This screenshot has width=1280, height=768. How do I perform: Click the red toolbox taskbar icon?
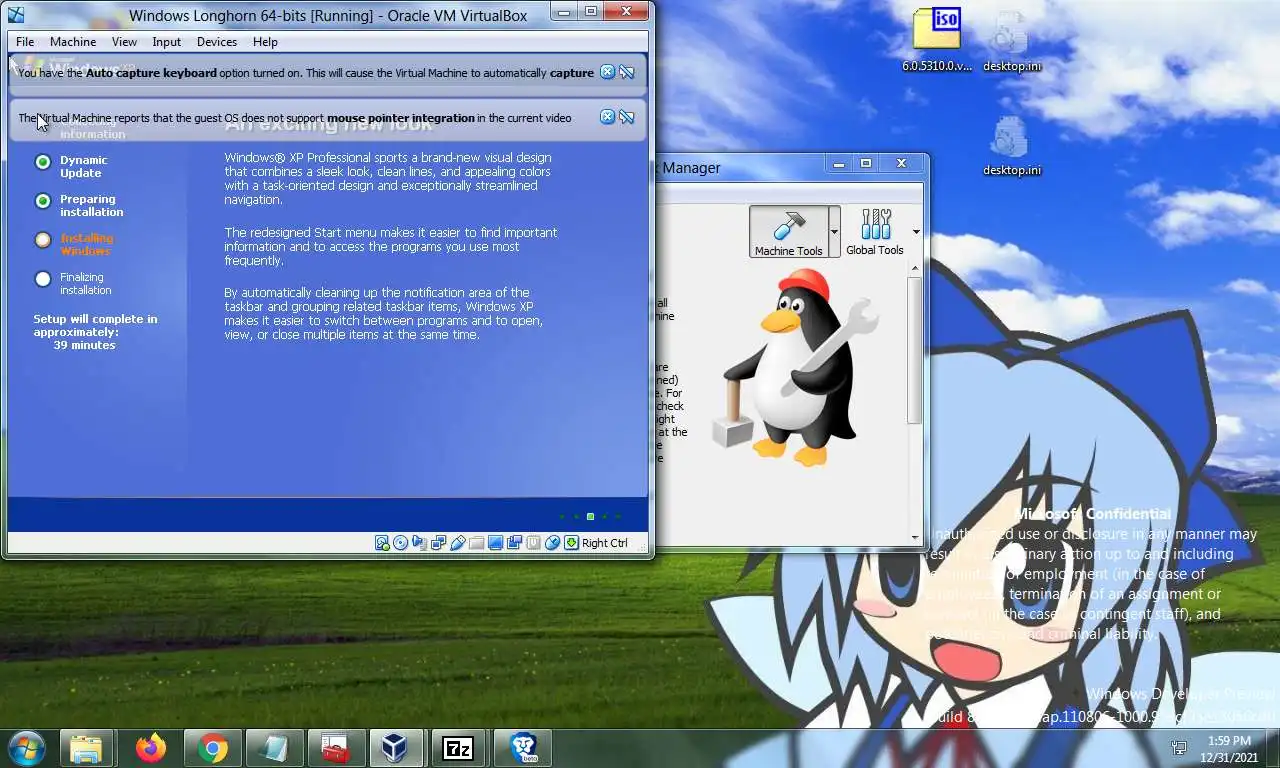(x=334, y=748)
